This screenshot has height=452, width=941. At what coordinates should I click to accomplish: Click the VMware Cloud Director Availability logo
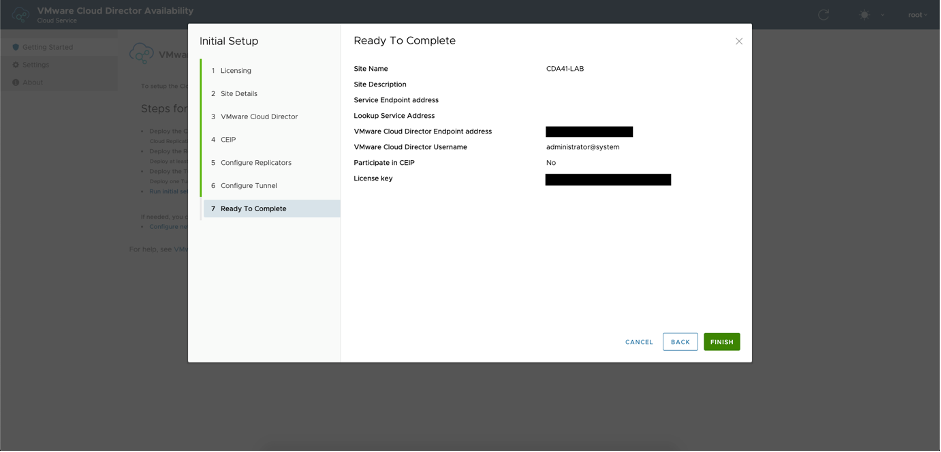(x=18, y=15)
